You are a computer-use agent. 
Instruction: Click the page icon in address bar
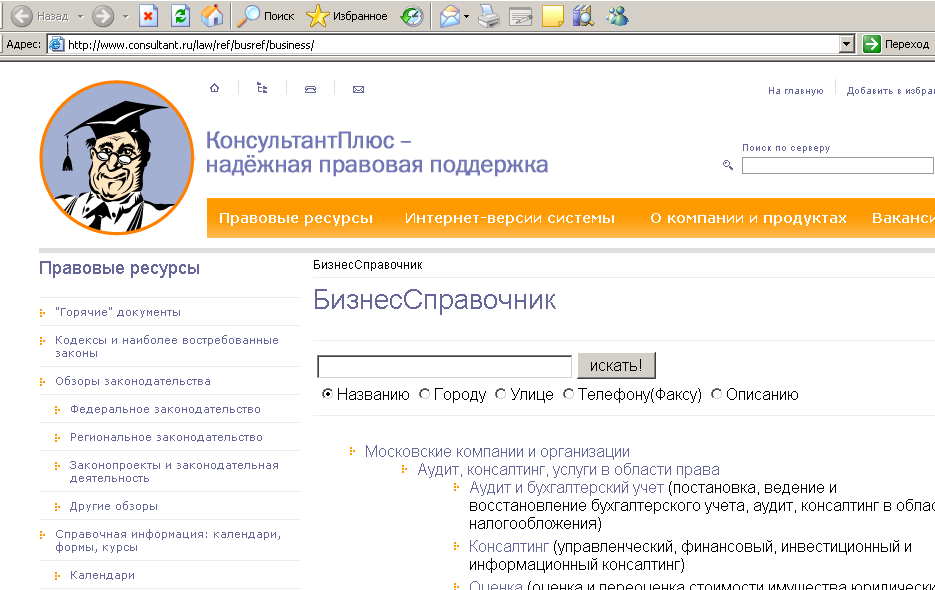click(57, 44)
